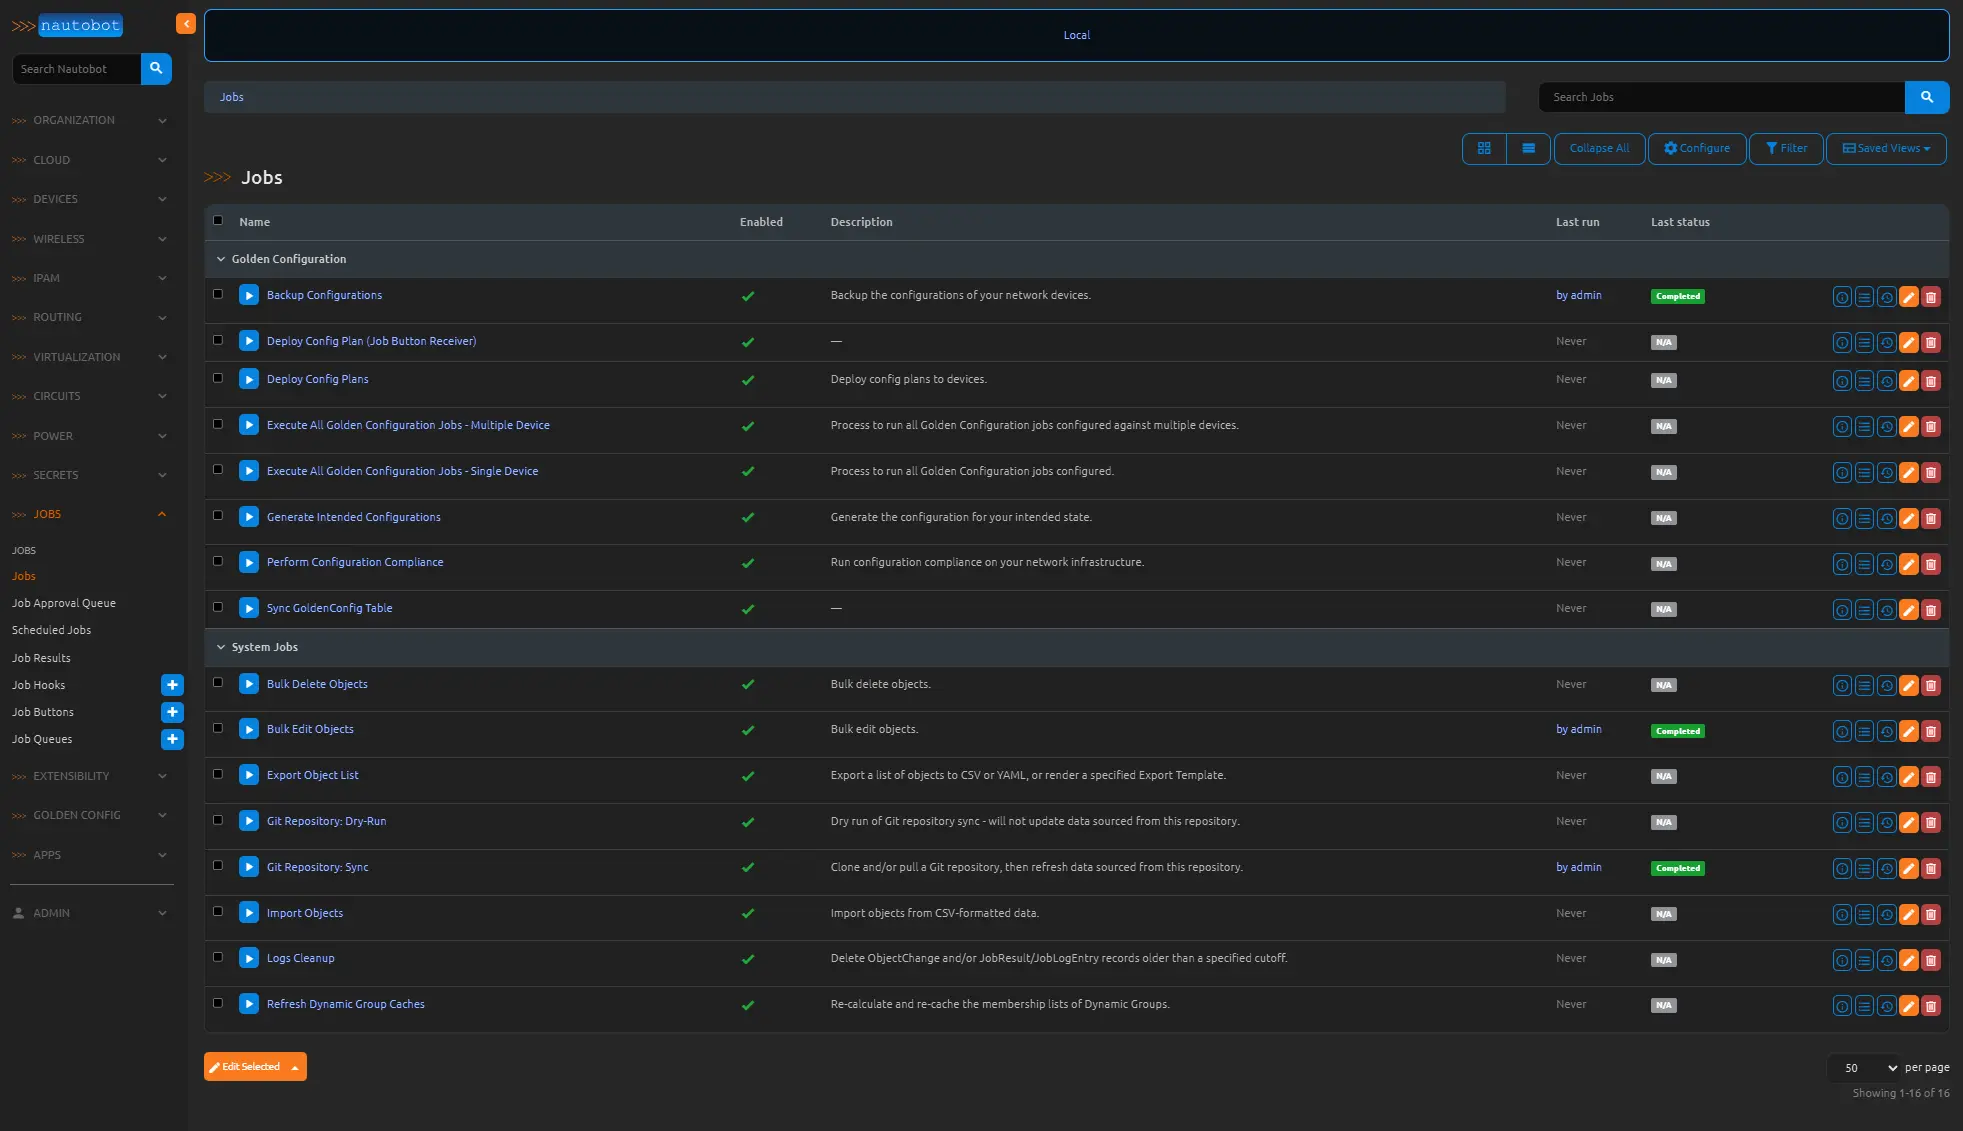Switch to the tile grid view
Viewport: 1963px width, 1131px height.
(1484, 148)
